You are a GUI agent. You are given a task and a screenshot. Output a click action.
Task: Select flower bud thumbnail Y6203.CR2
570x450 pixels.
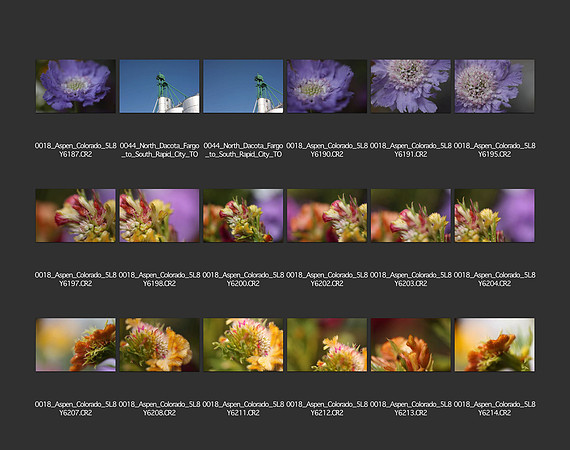click(411, 216)
